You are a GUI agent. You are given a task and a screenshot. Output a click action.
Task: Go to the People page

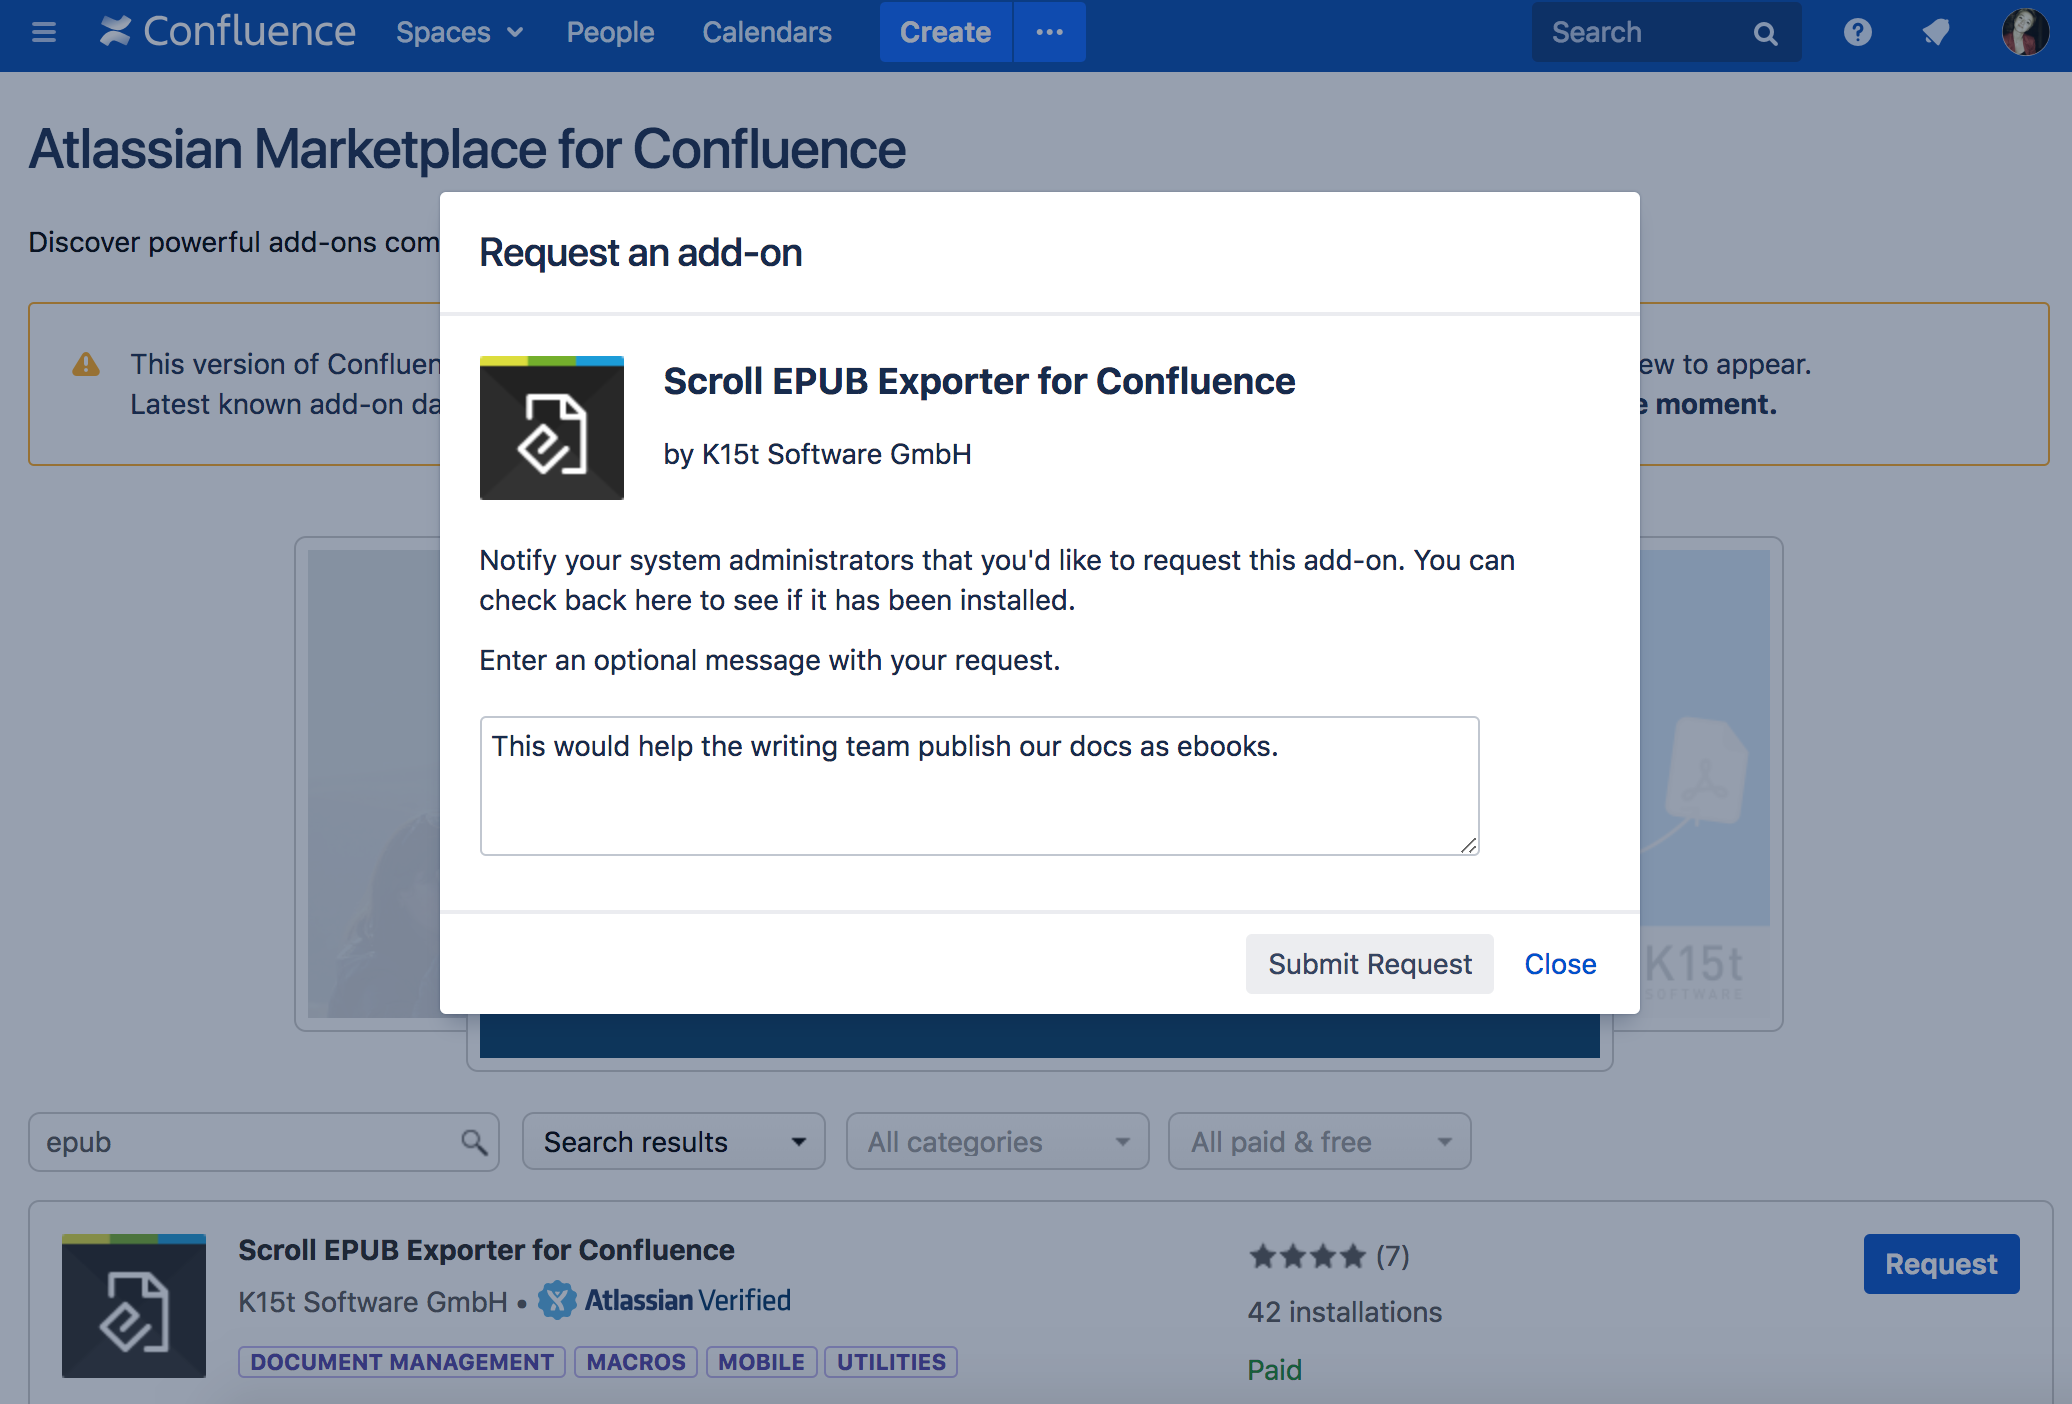(x=610, y=32)
